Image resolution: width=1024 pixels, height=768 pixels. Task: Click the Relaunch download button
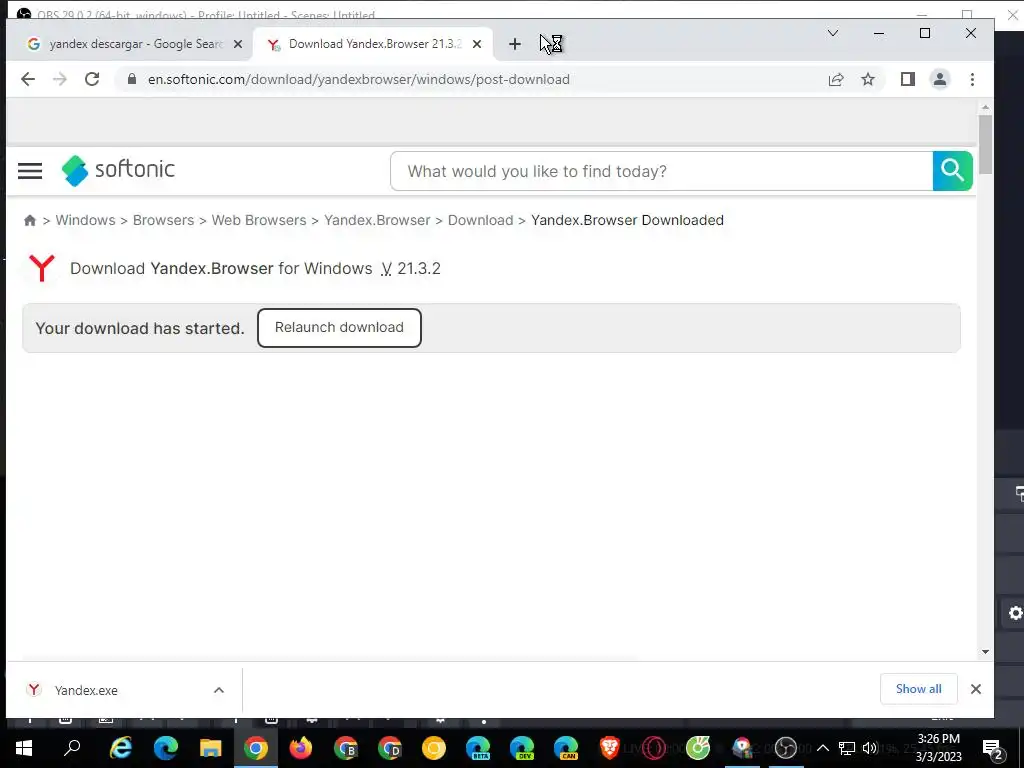point(339,327)
